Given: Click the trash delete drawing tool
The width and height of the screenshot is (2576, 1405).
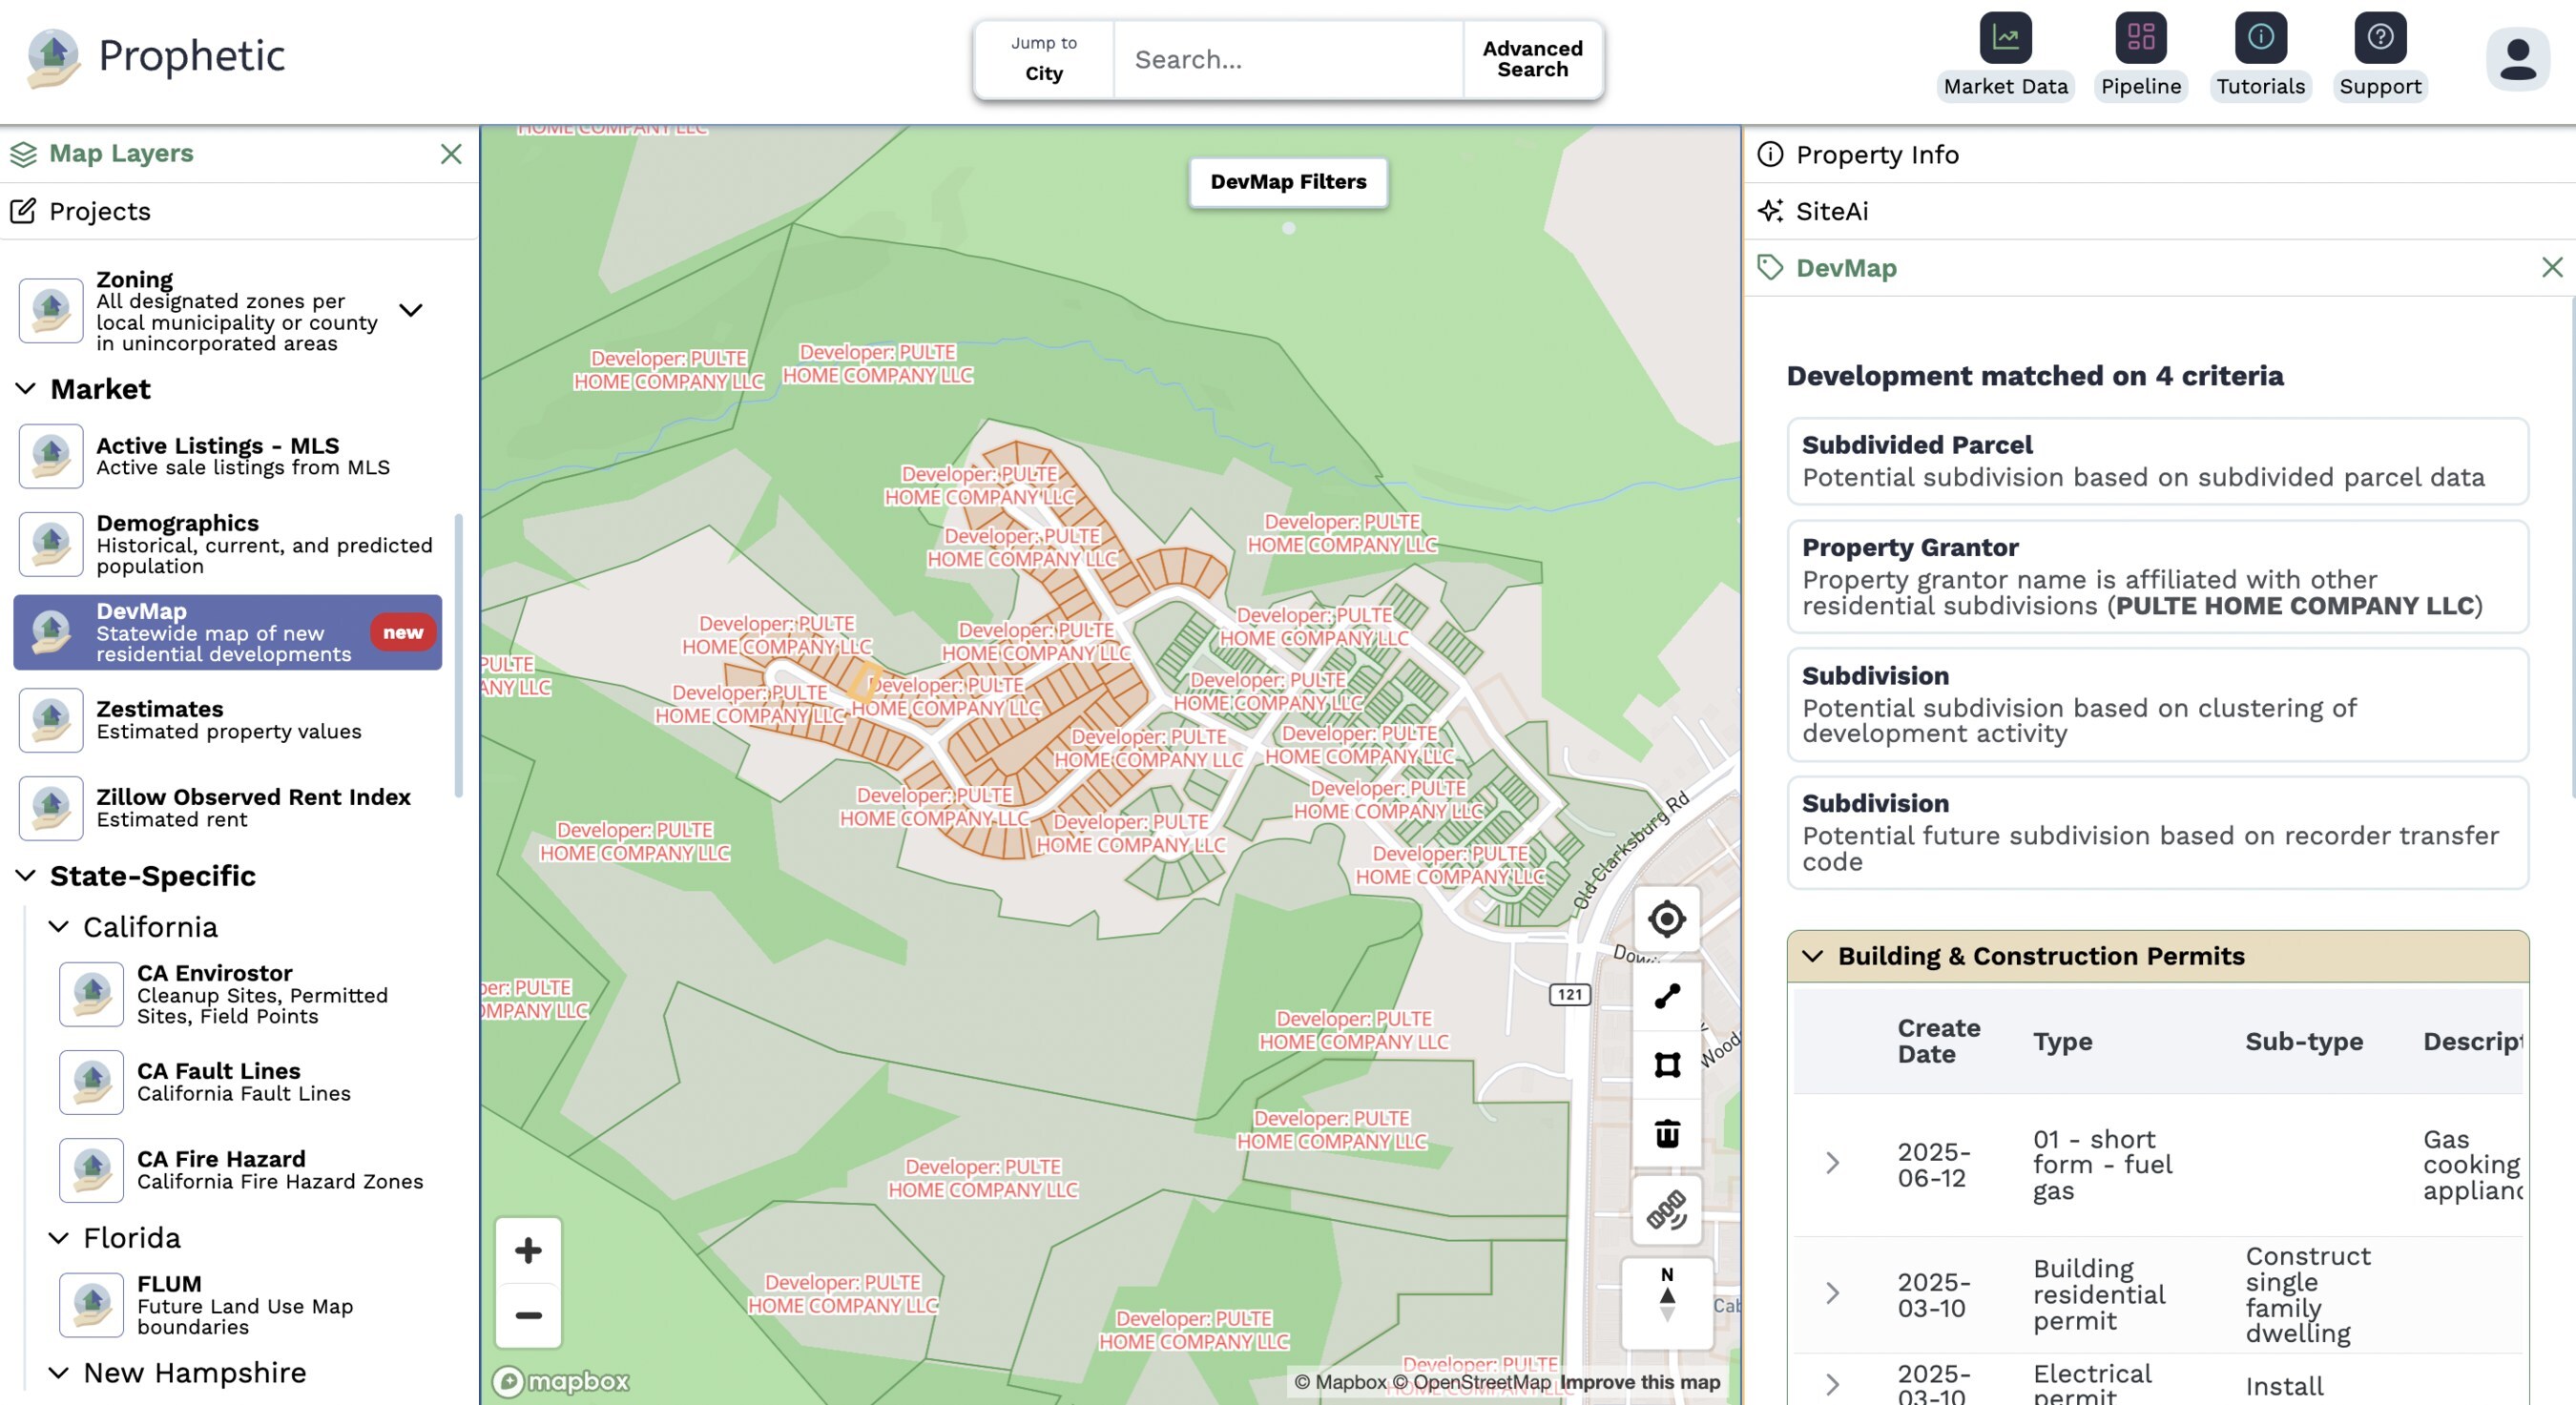Looking at the screenshot, I should coord(1666,1134).
